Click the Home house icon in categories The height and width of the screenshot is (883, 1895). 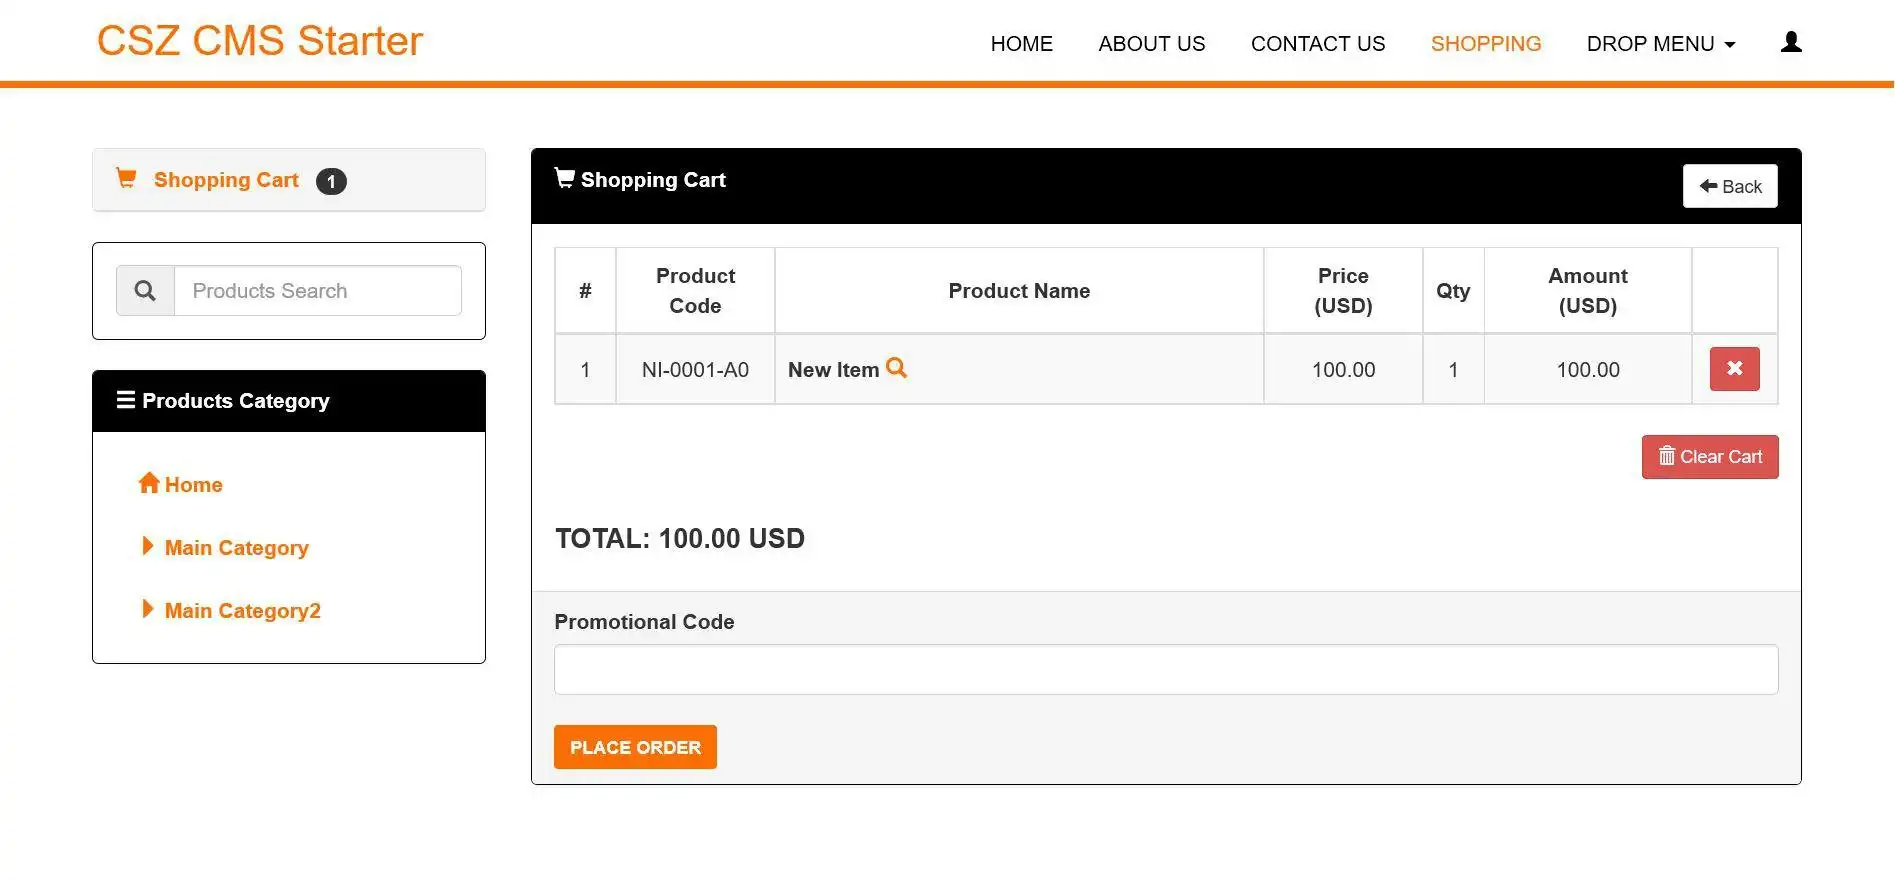click(149, 483)
